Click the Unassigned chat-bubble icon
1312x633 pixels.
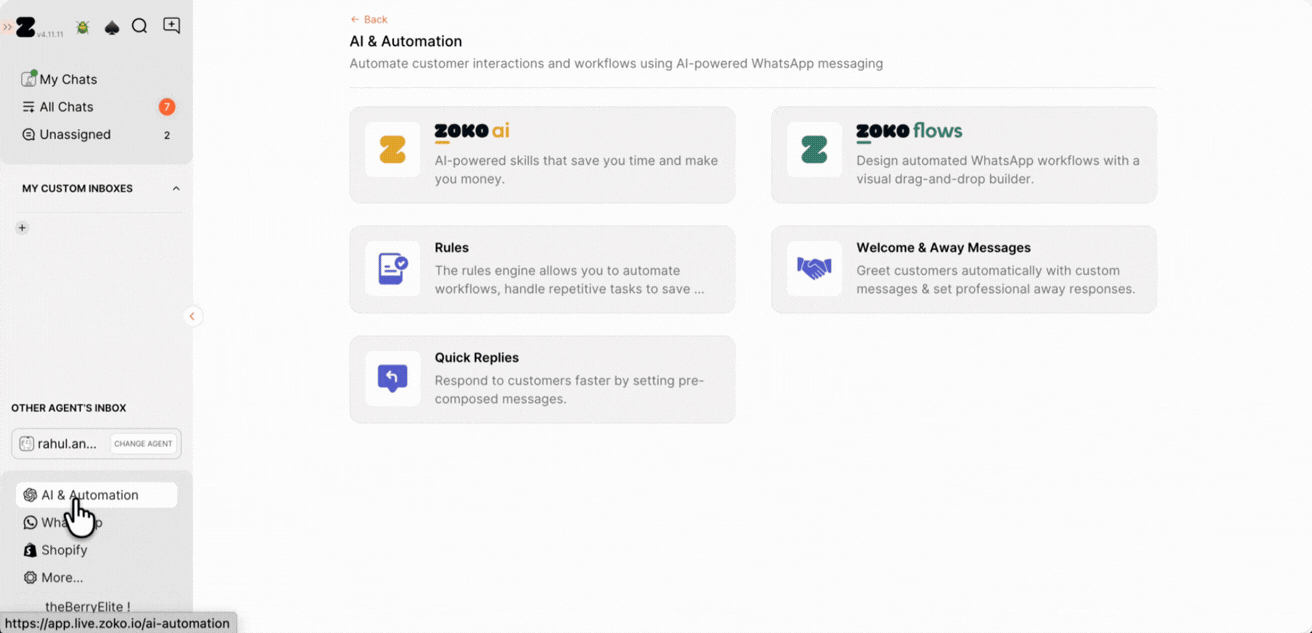coord(29,135)
